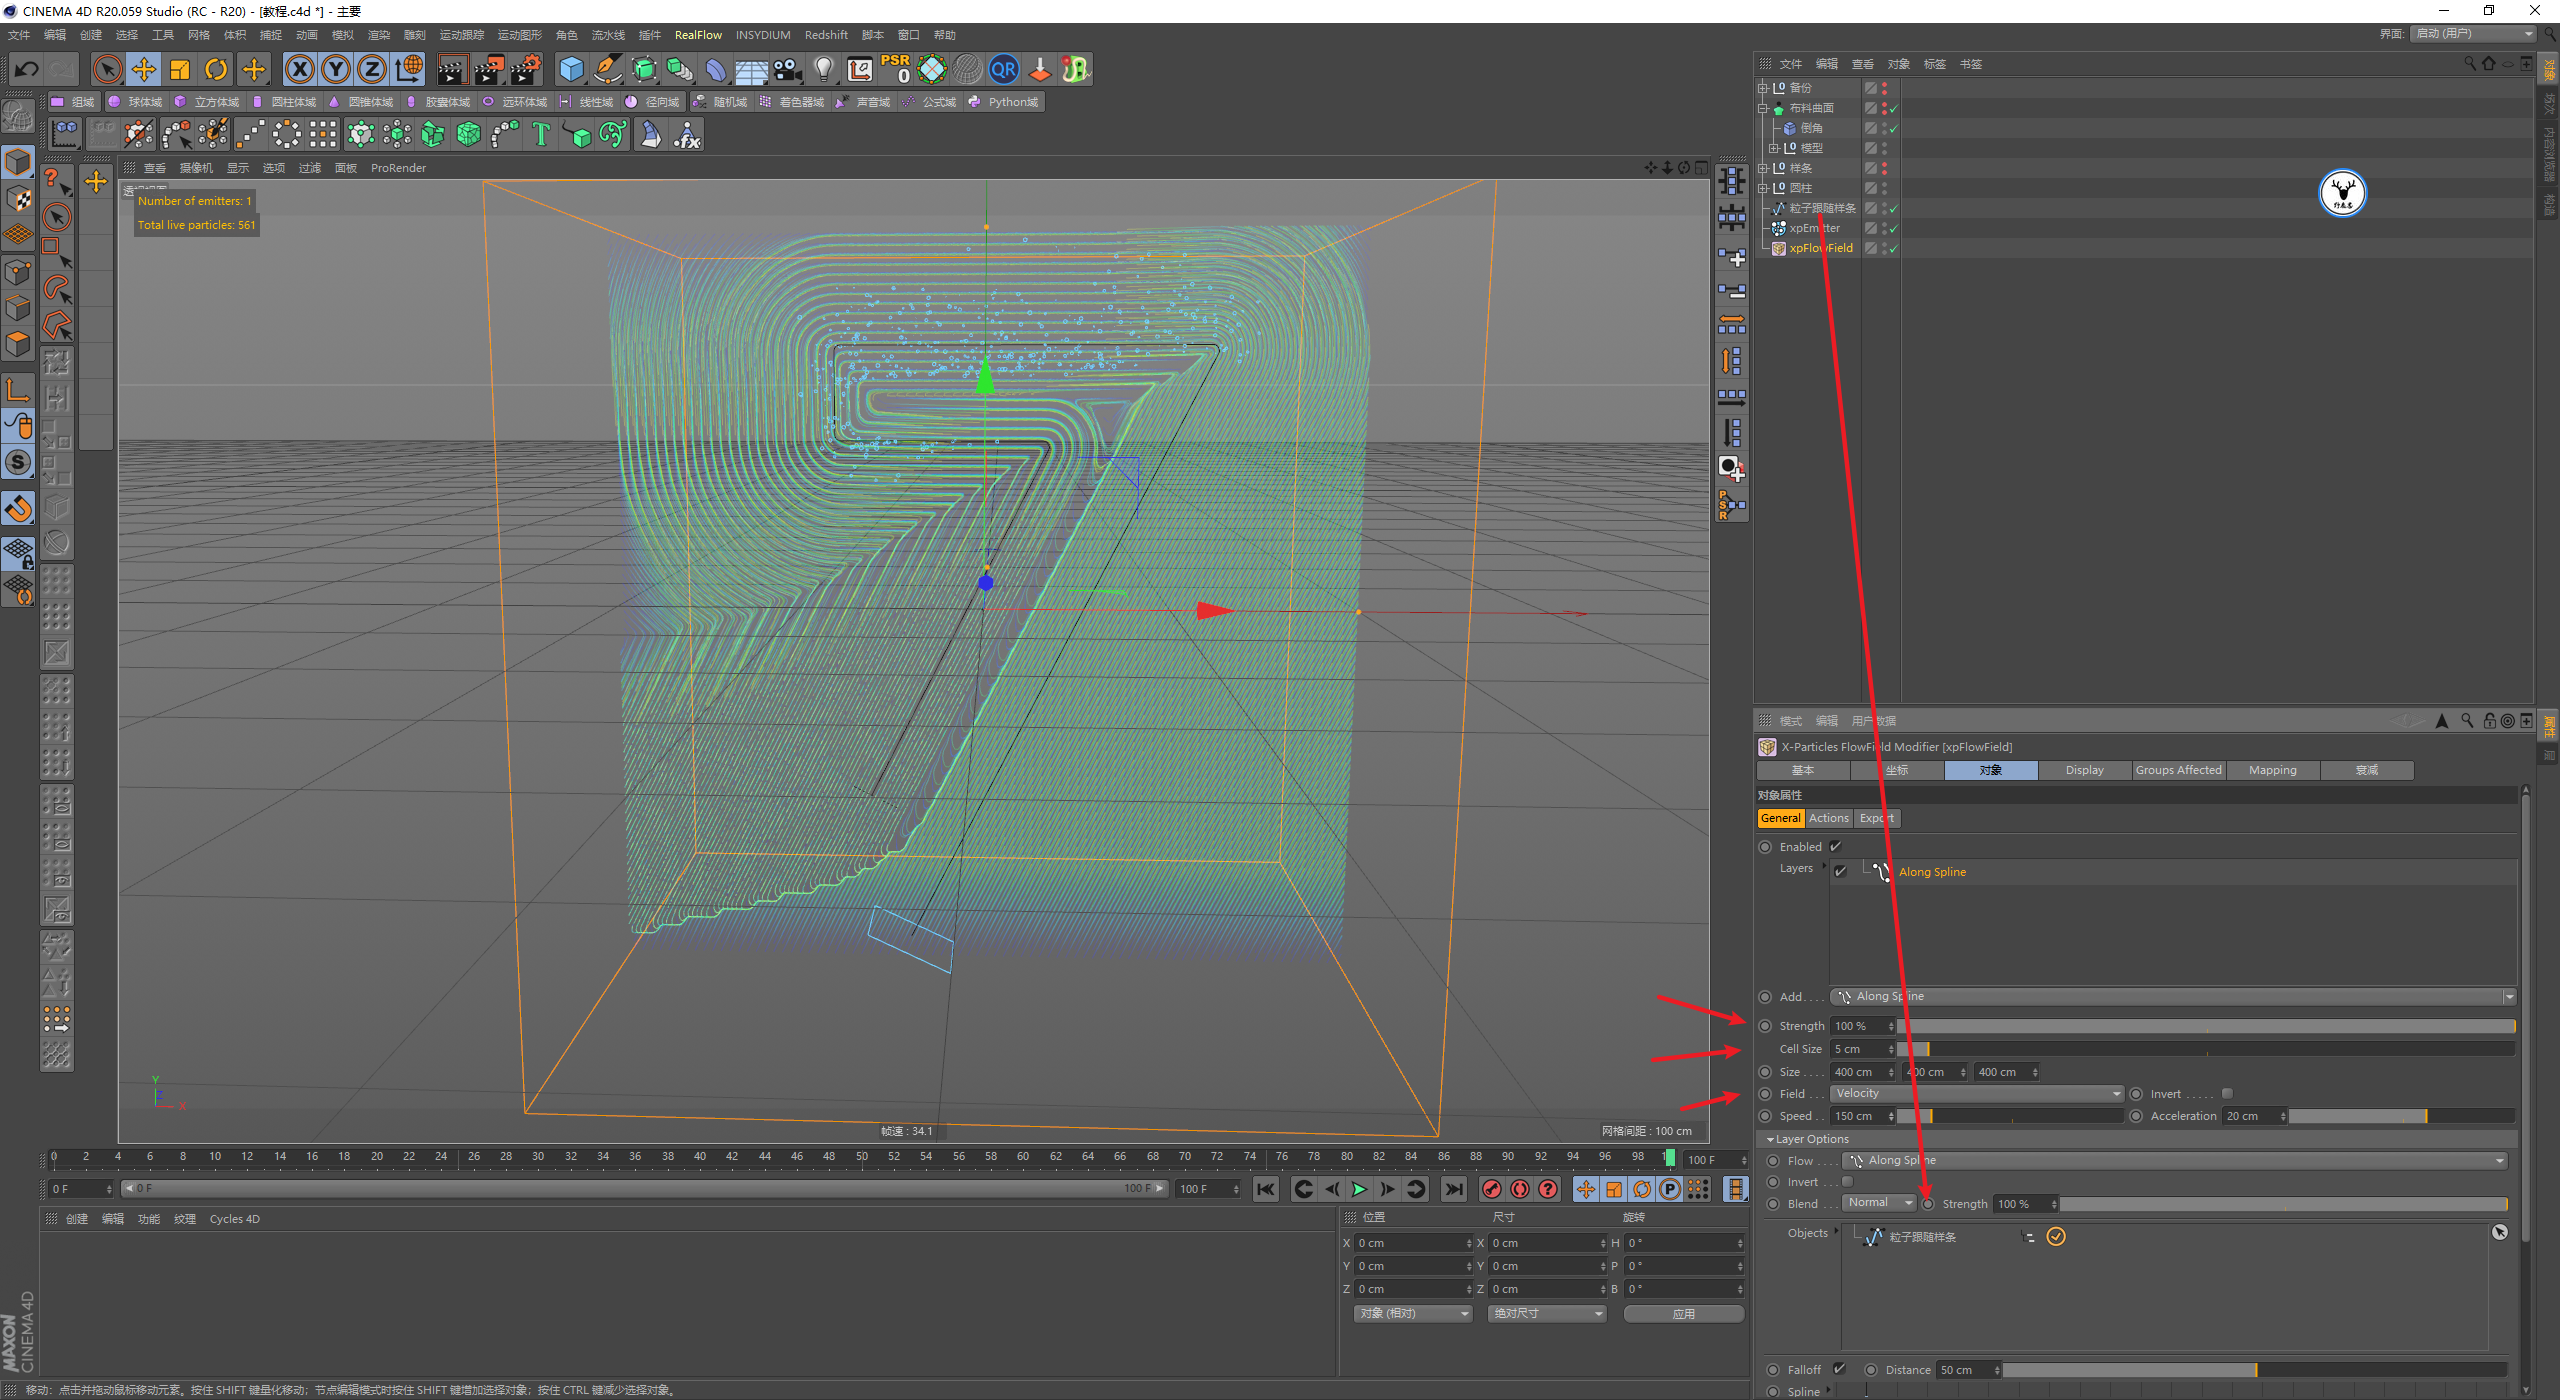This screenshot has height=1400, width=2560.
Task: Uncheck the Enabled checkbox for xpFlowField
Action: (x=1836, y=847)
